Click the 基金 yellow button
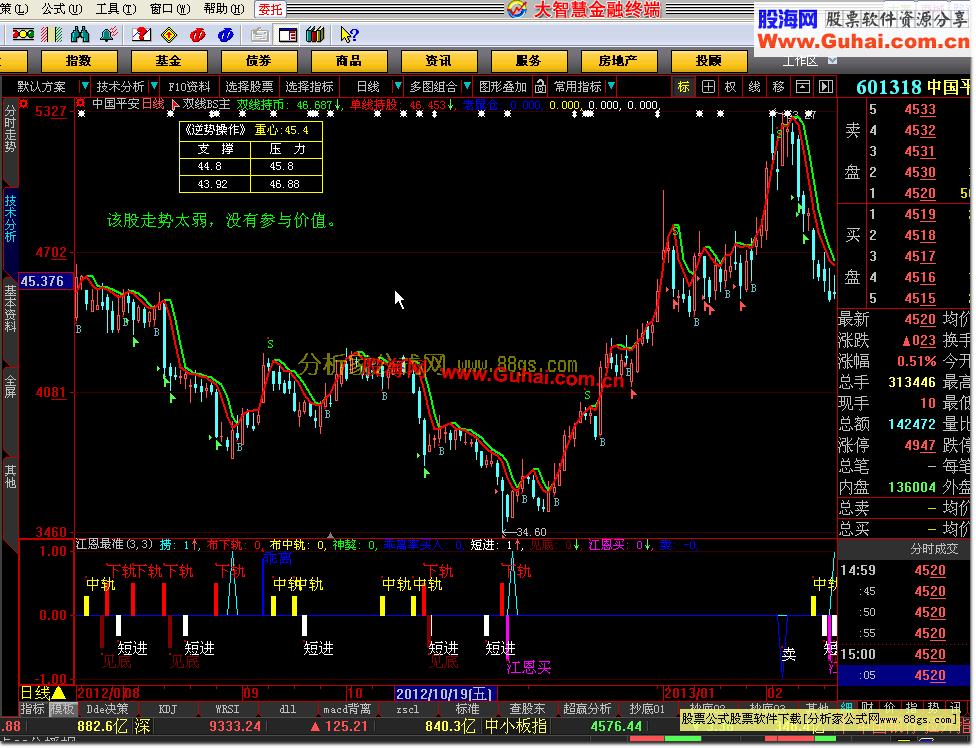Viewport: 976px width, 748px height. point(169,61)
